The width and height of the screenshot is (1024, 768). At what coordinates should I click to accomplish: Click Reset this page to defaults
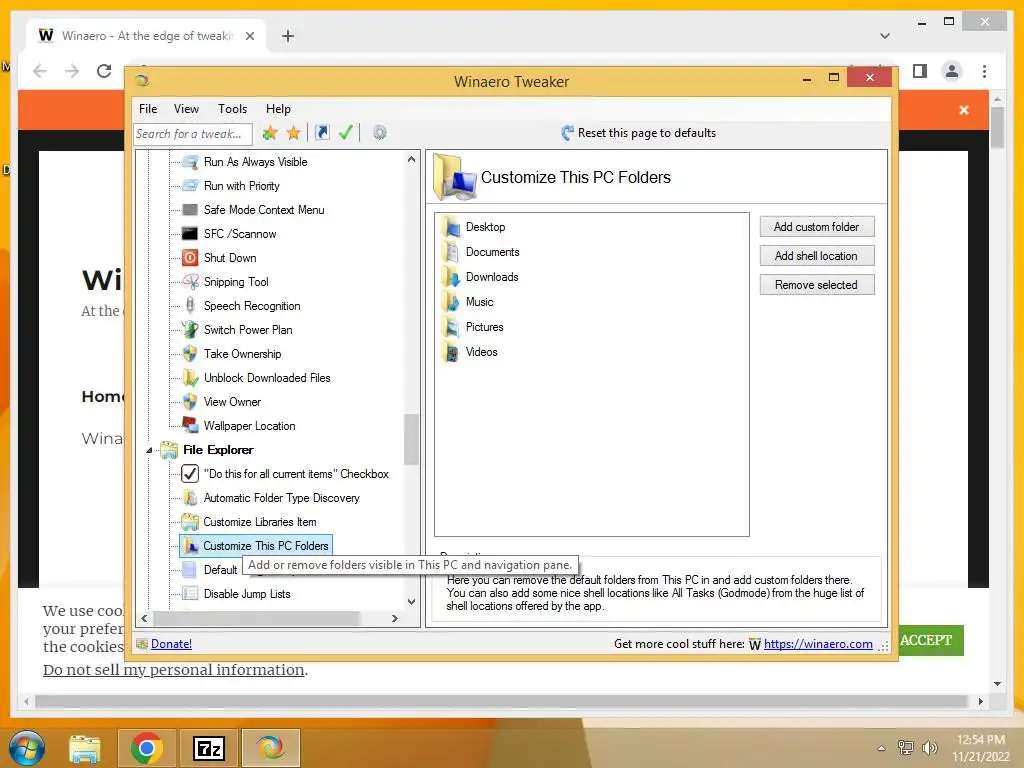pos(639,133)
